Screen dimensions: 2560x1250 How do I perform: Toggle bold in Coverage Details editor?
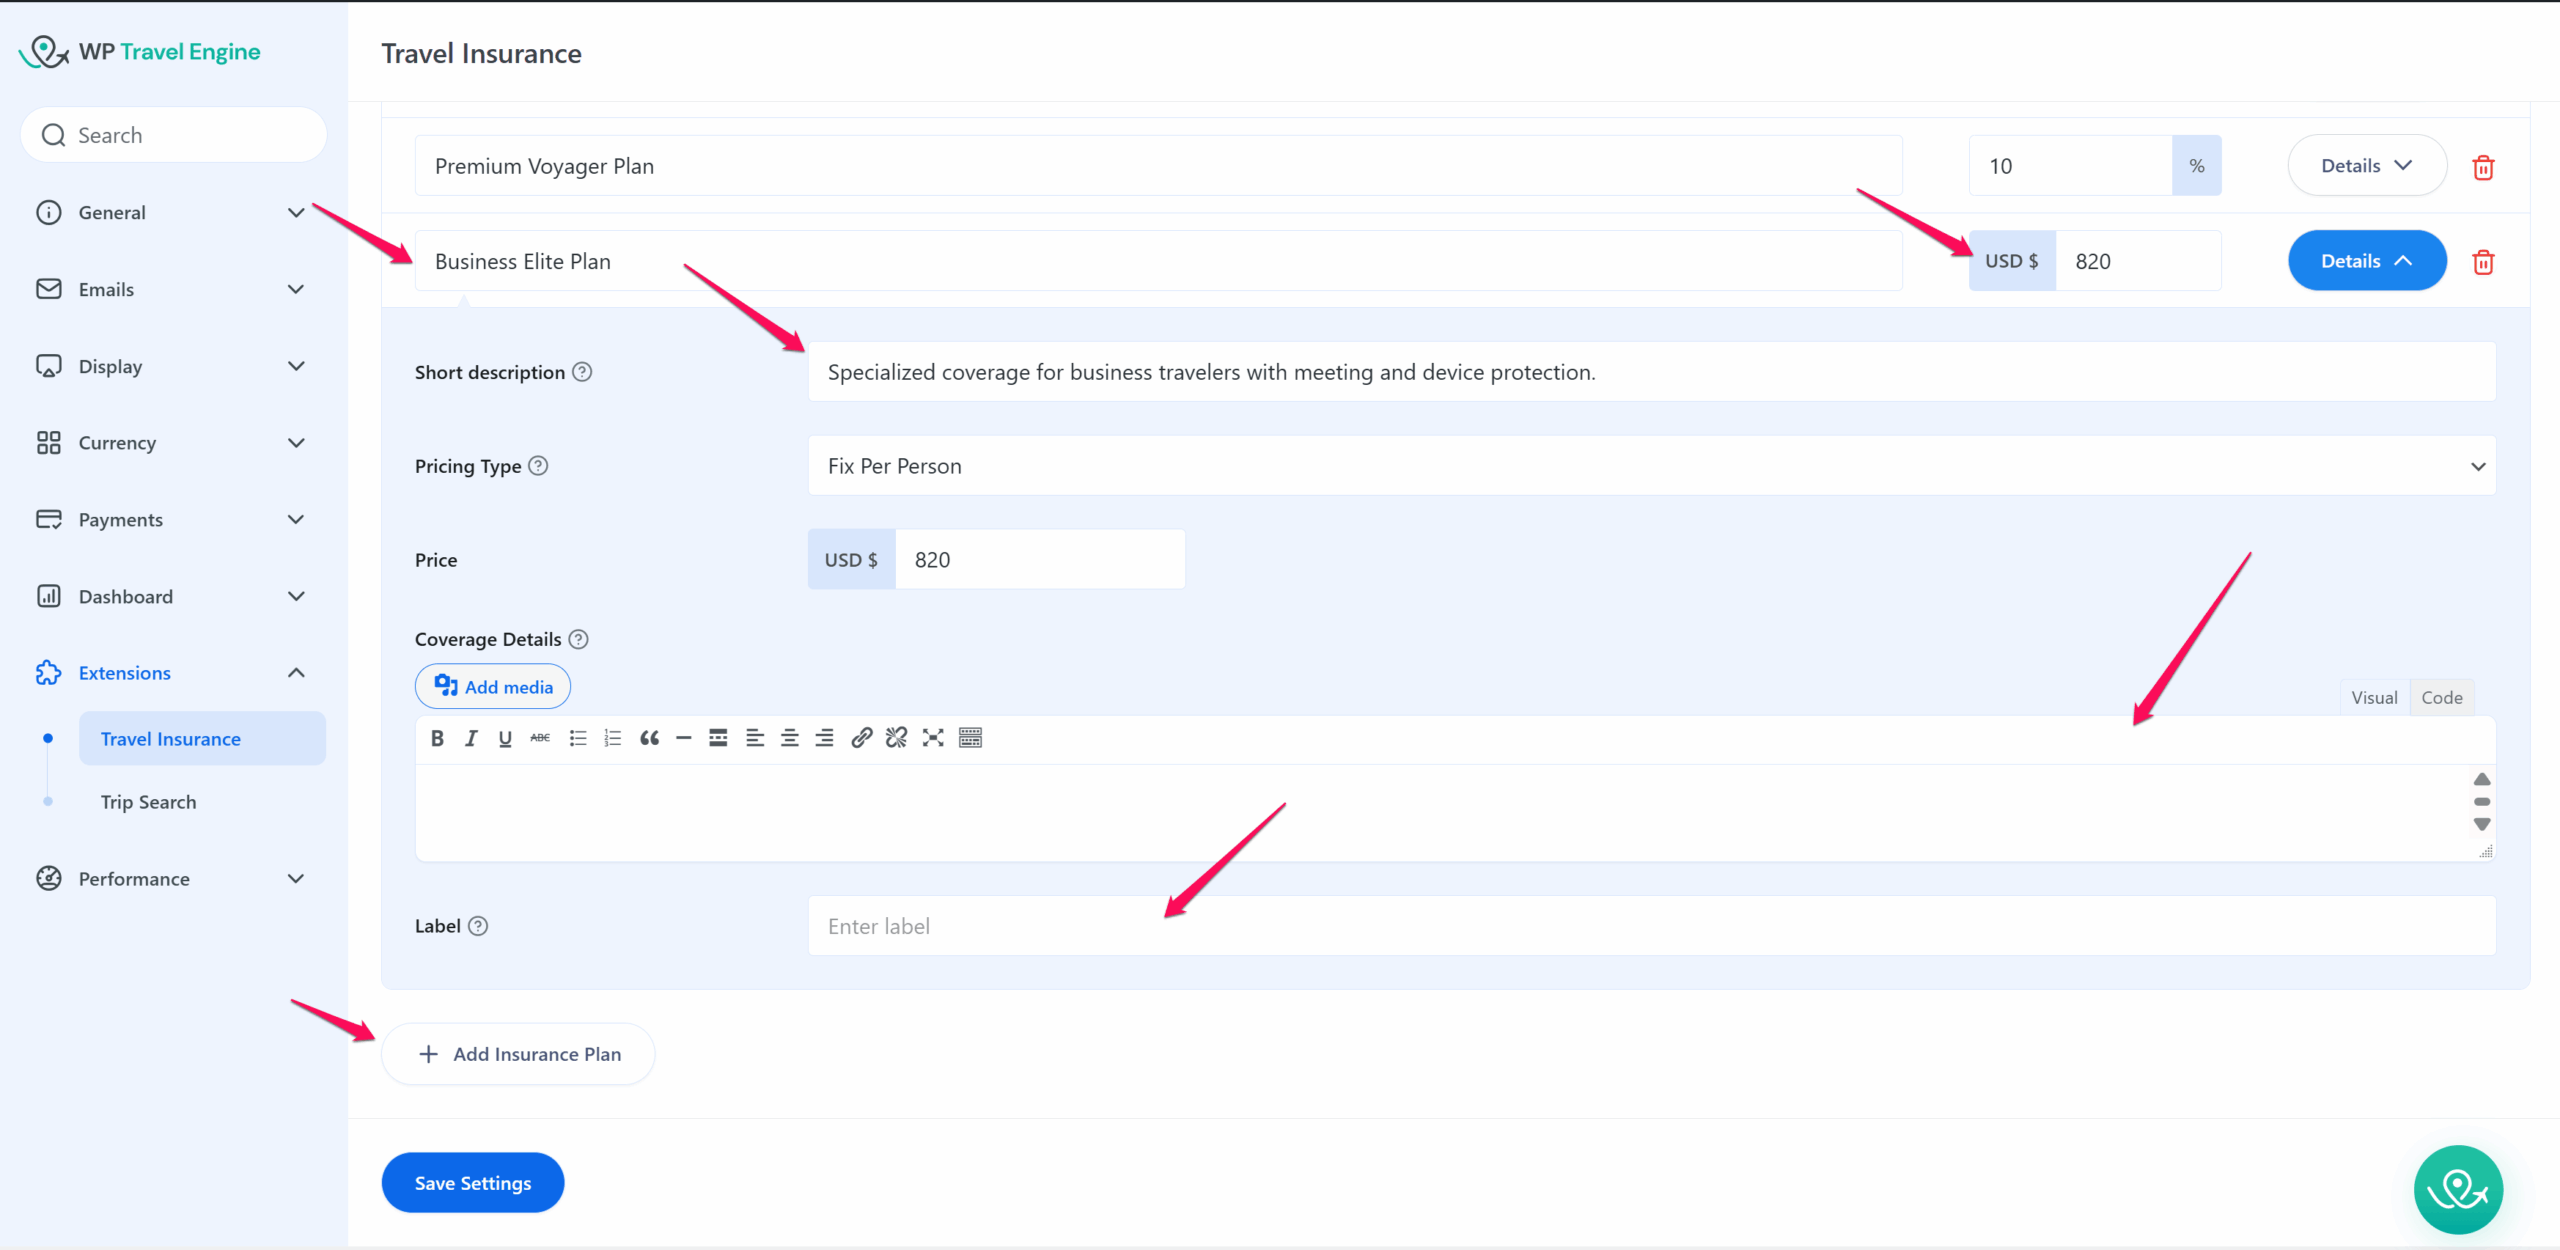click(x=437, y=738)
